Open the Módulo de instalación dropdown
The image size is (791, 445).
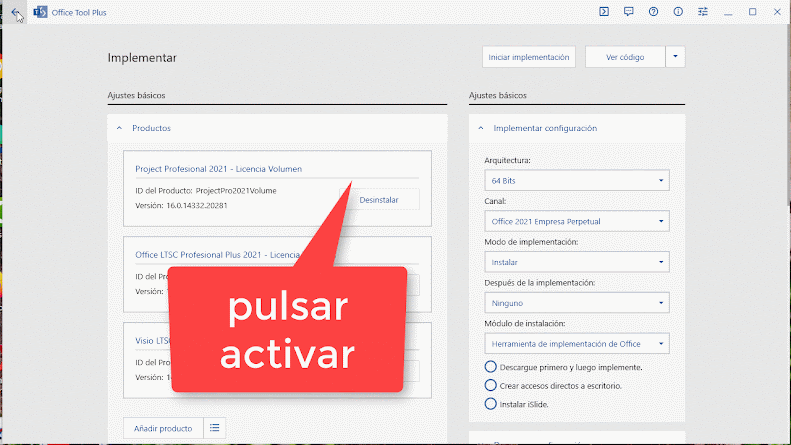577,344
